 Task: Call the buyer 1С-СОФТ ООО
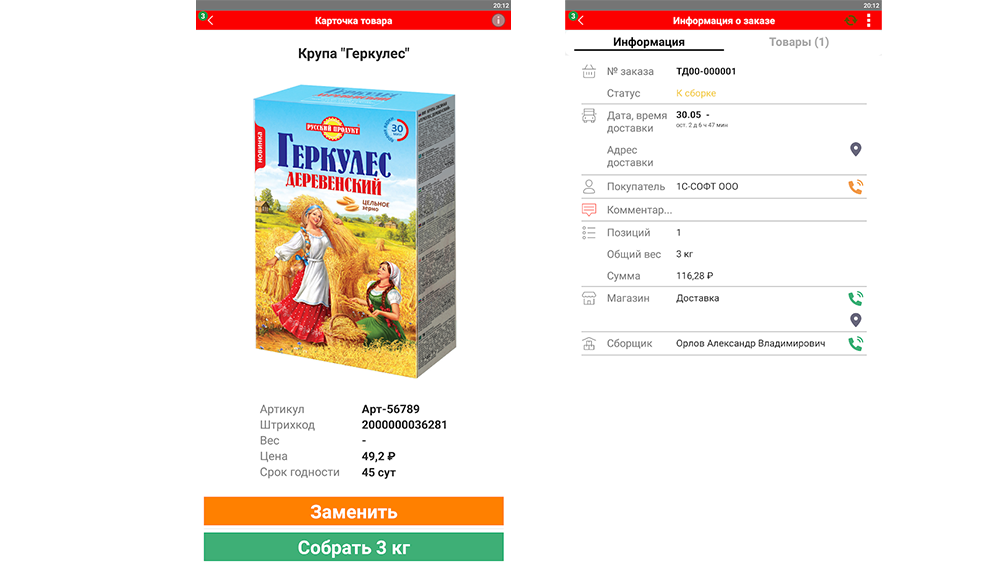pyautogui.click(x=855, y=187)
